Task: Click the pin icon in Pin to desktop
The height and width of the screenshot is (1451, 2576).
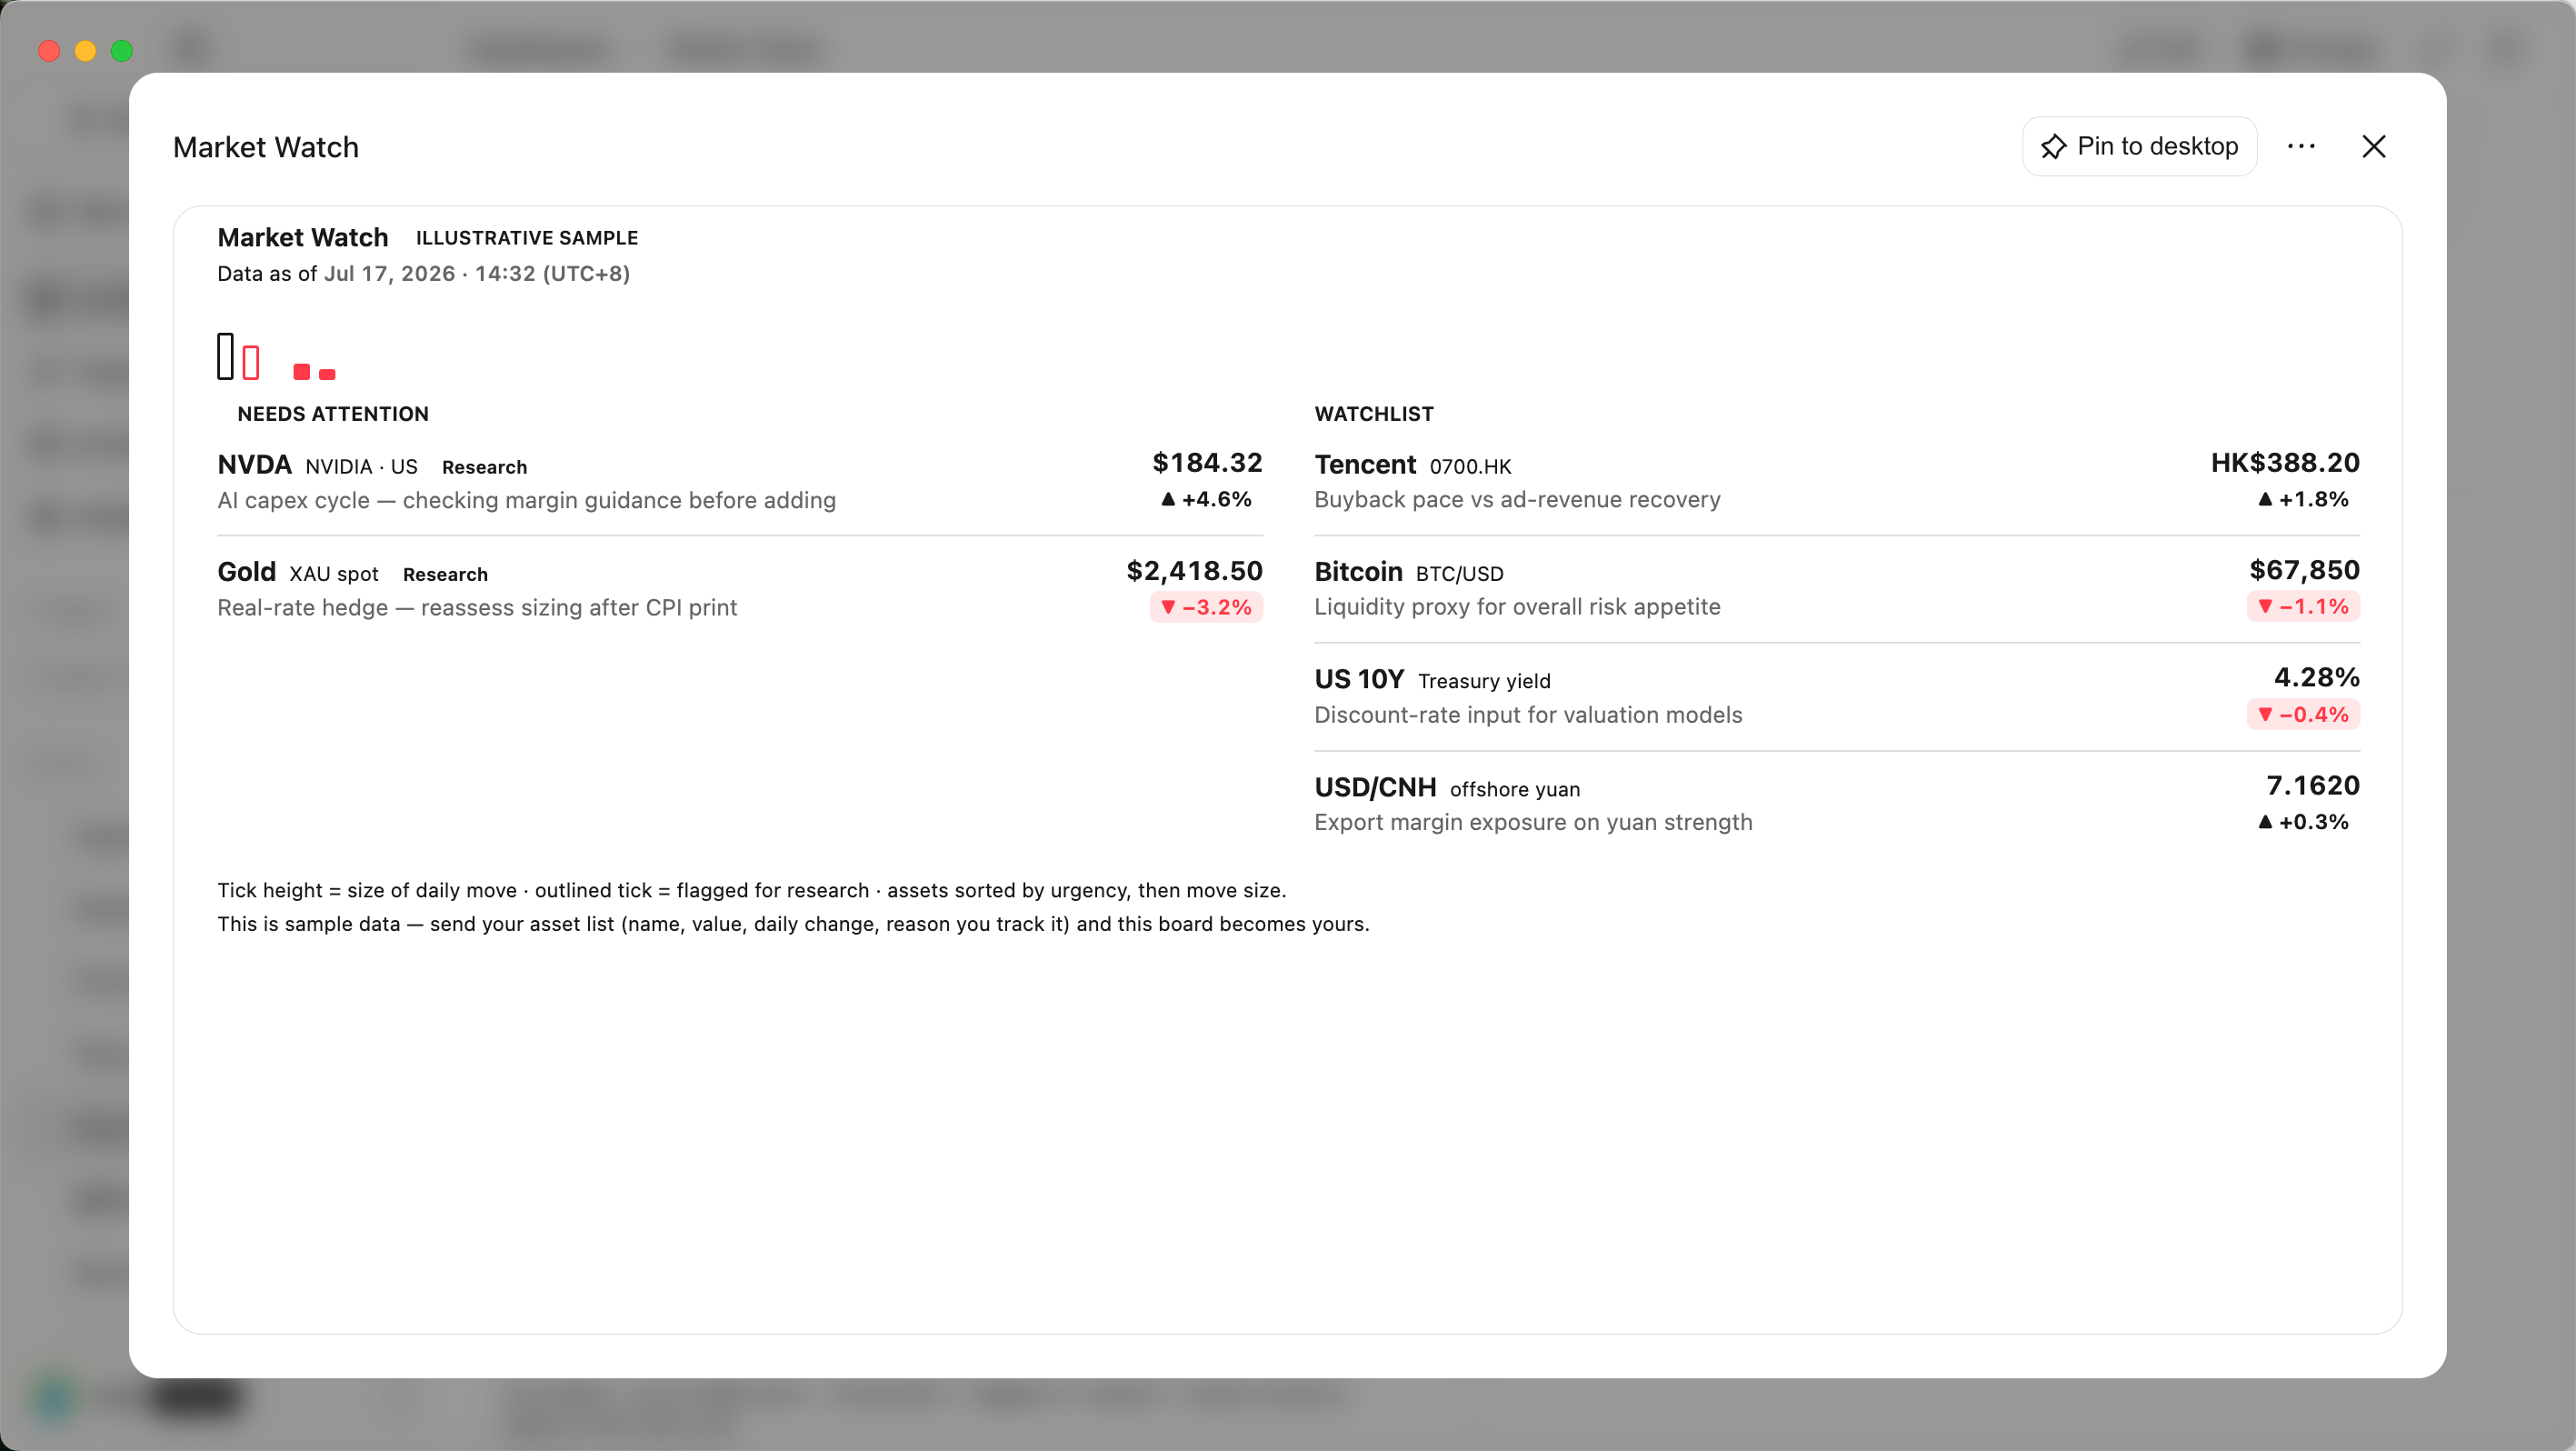Action: point(2053,147)
